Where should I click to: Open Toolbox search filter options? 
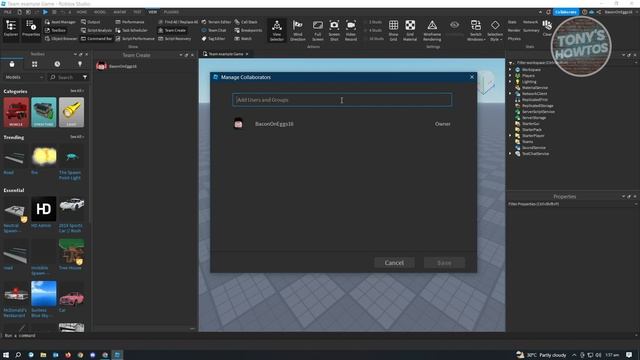coord(85,77)
